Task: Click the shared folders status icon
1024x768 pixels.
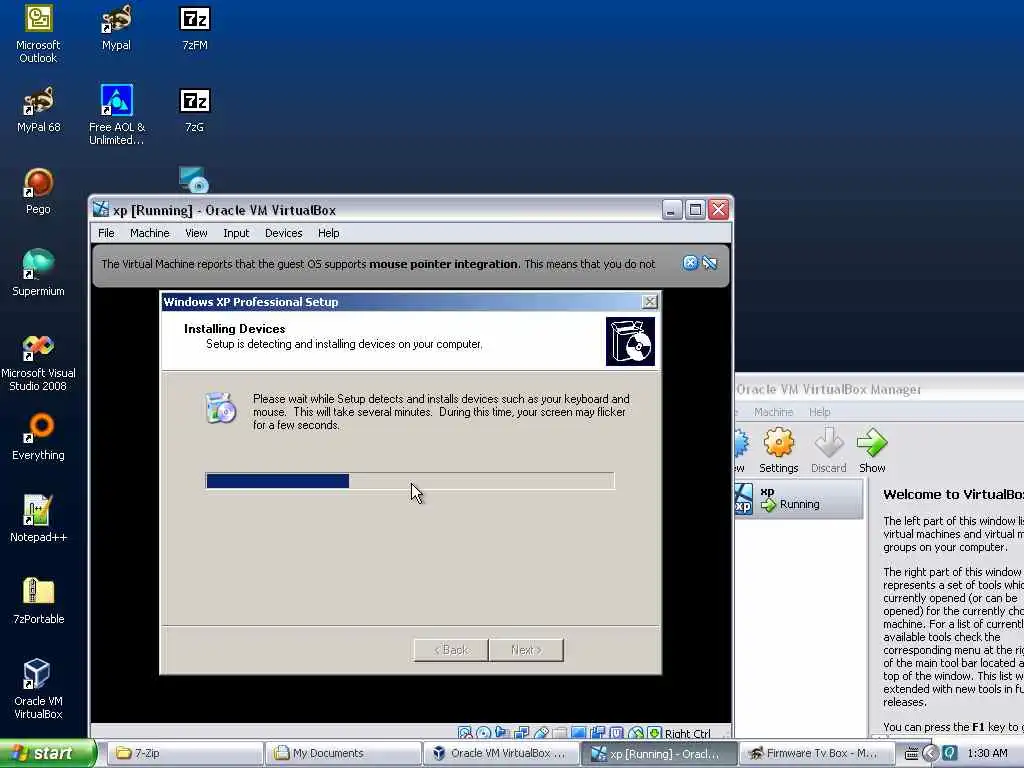Action: point(560,733)
